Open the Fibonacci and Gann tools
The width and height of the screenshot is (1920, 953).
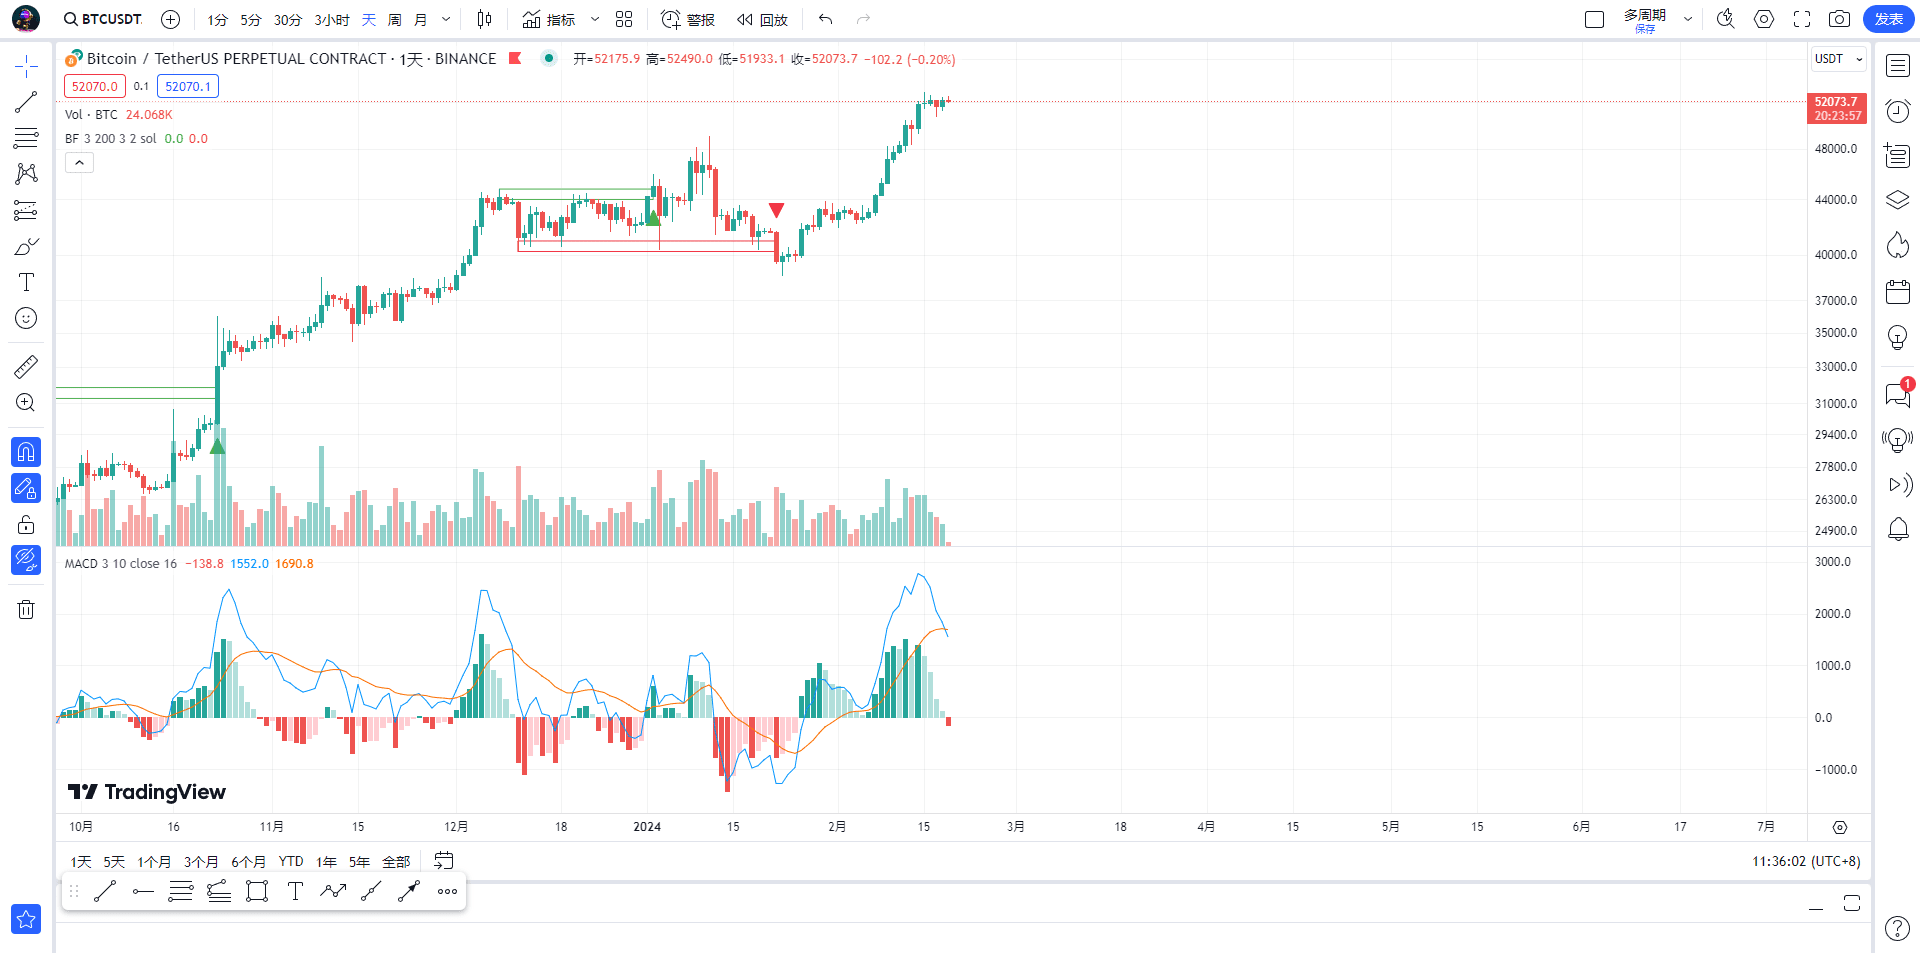26,138
